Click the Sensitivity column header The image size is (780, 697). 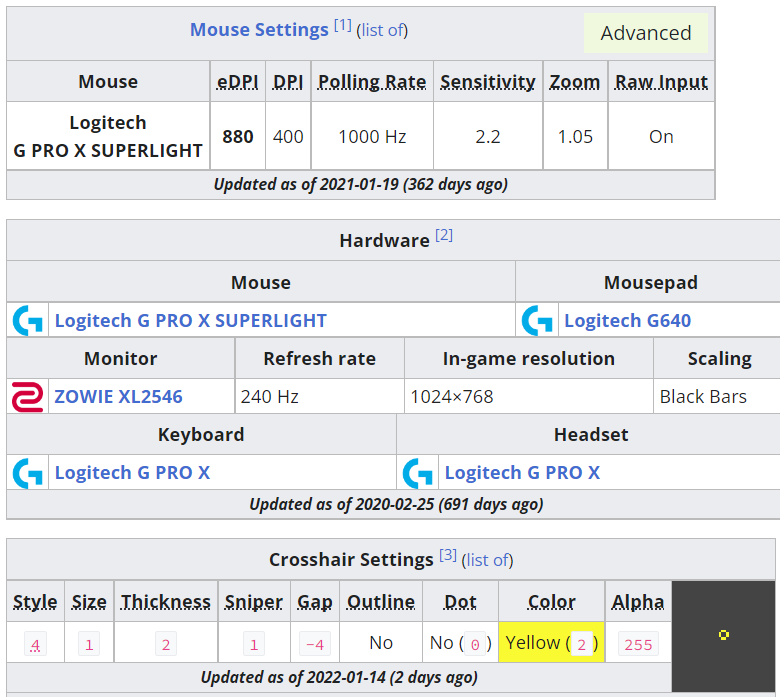coord(488,82)
